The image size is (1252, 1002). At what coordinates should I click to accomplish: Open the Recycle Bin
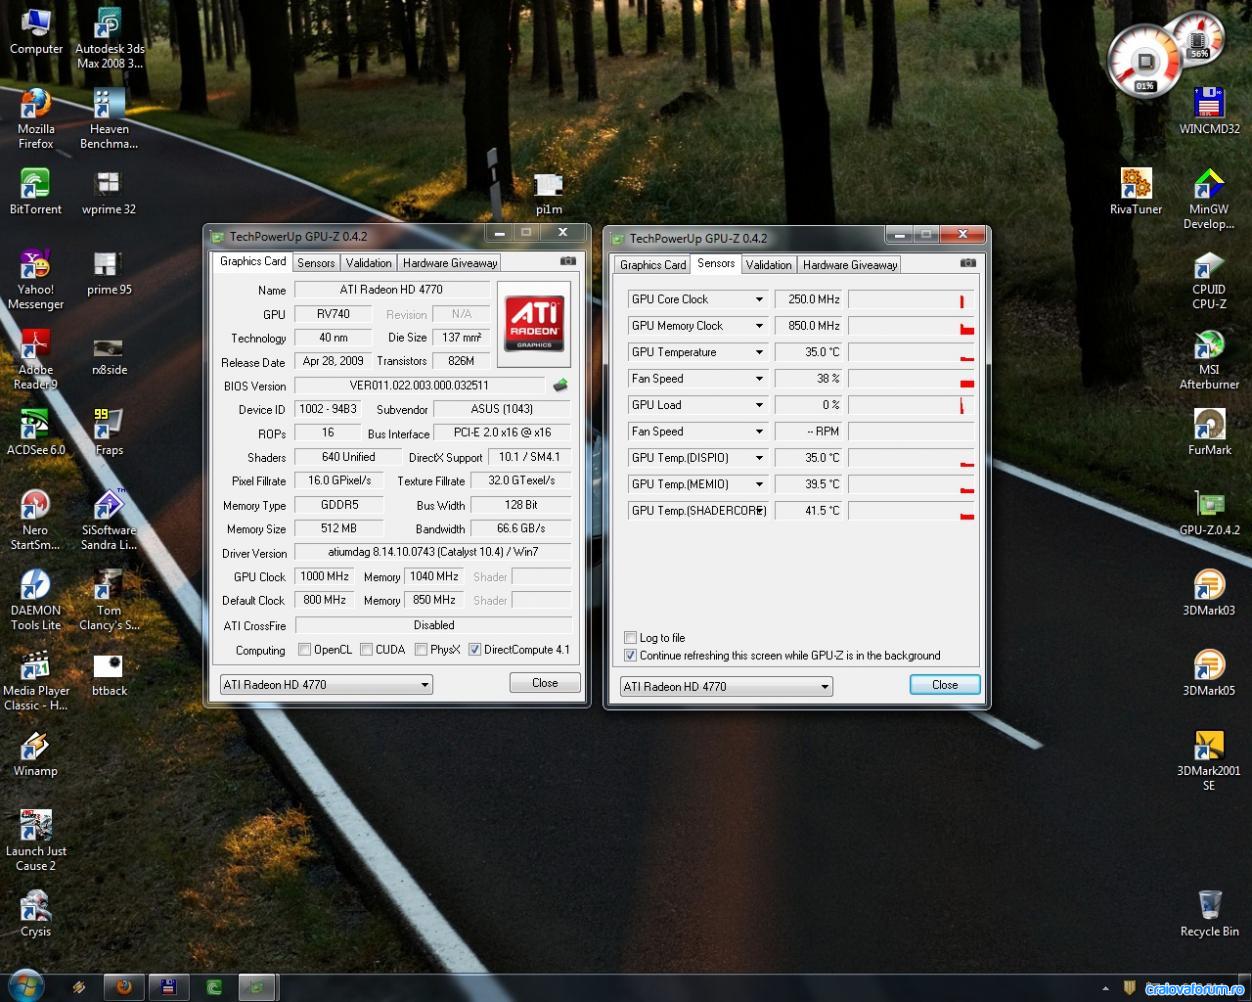[x=1209, y=914]
